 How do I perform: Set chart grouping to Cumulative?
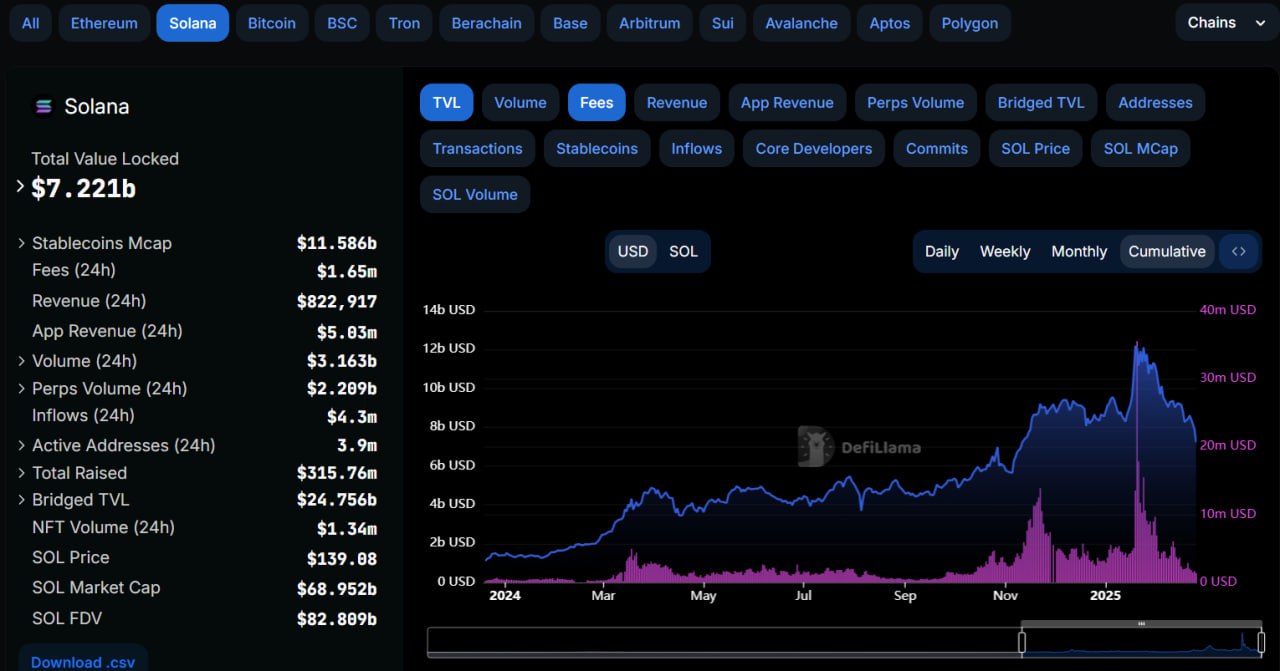click(1167, 252)
